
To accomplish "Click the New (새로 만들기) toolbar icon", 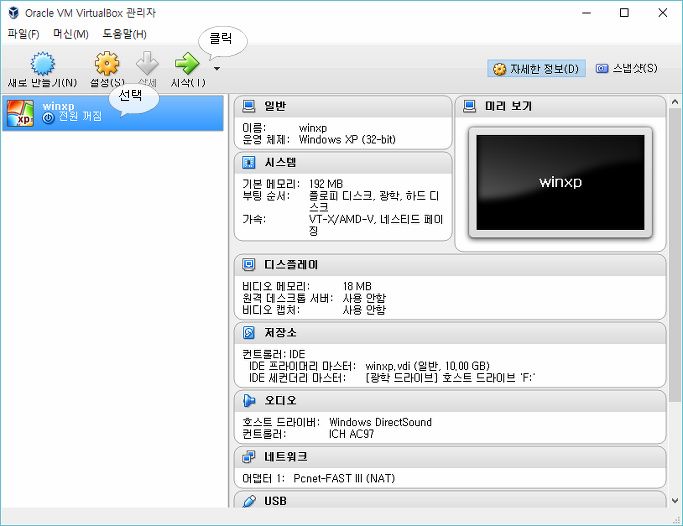I will click(42, 64).
